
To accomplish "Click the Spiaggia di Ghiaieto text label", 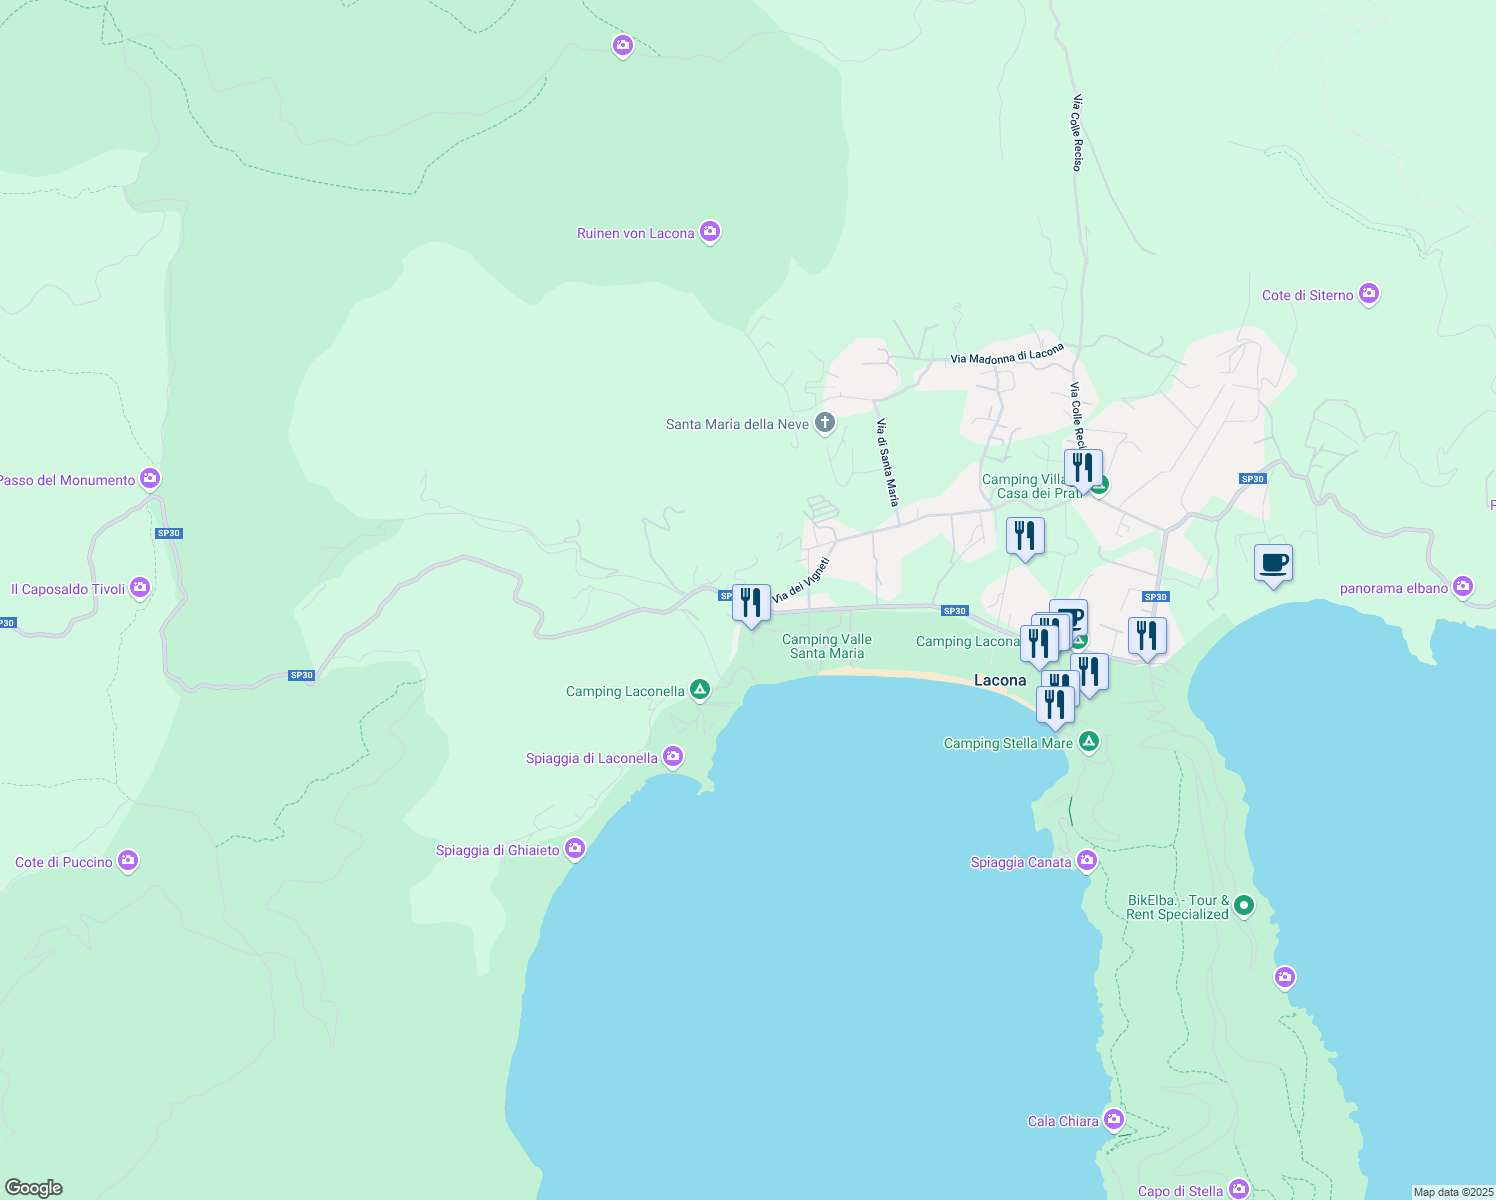I will pos(498,850).
